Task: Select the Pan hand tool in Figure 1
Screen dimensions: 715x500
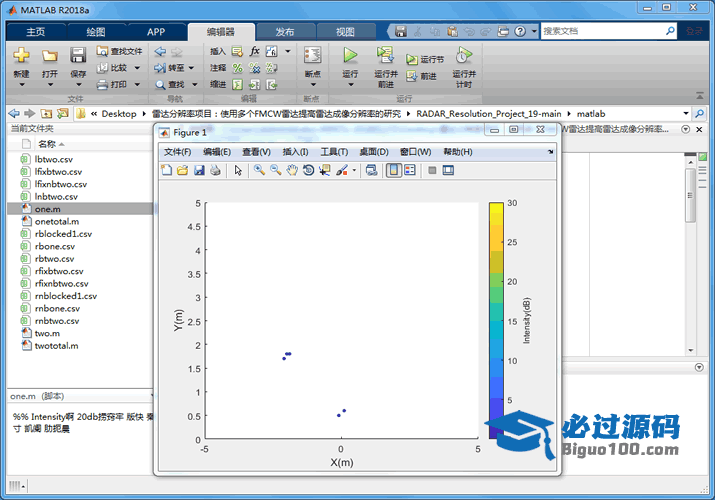Action: (292, 170)
